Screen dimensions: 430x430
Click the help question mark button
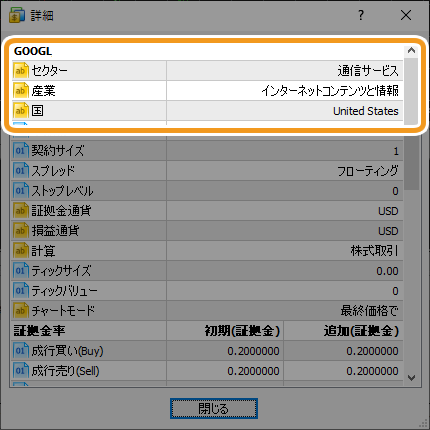coord(361,15)
